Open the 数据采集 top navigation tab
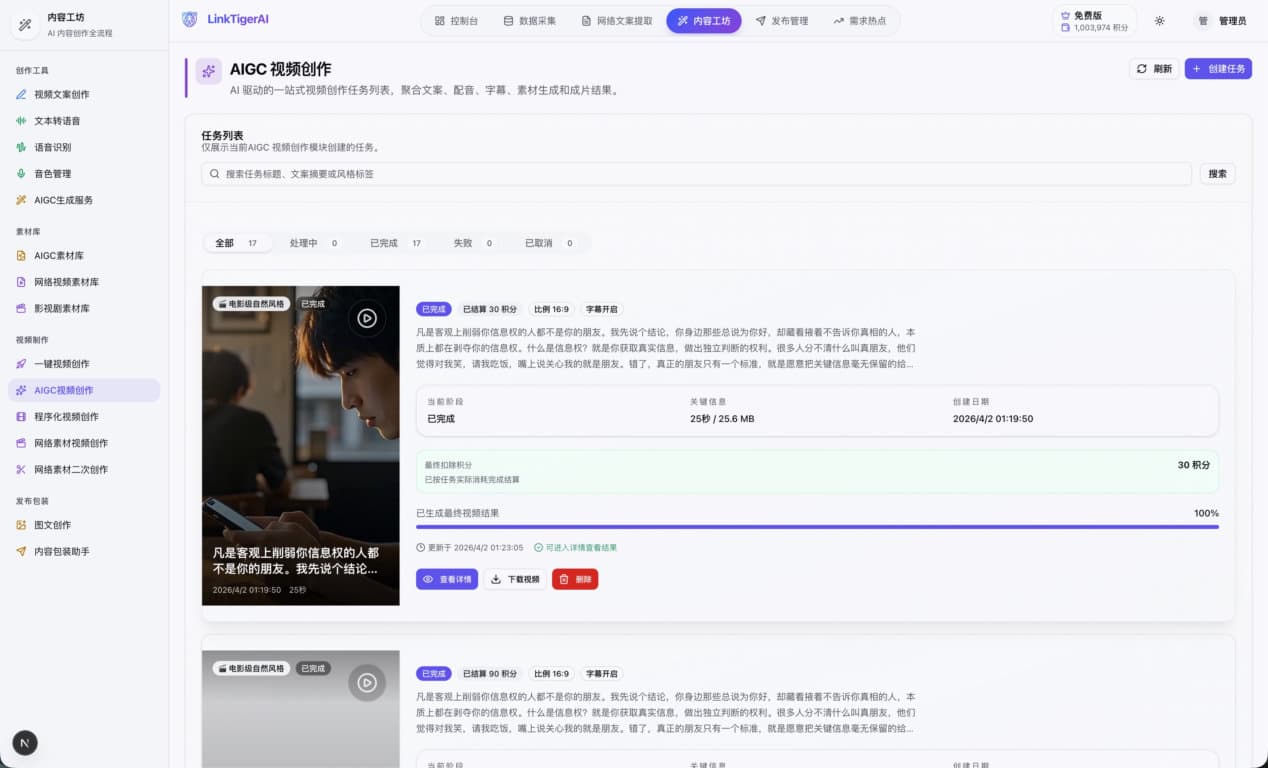Image resolution: width=1268 pixels, height=768 pixels. coord(529,21)
